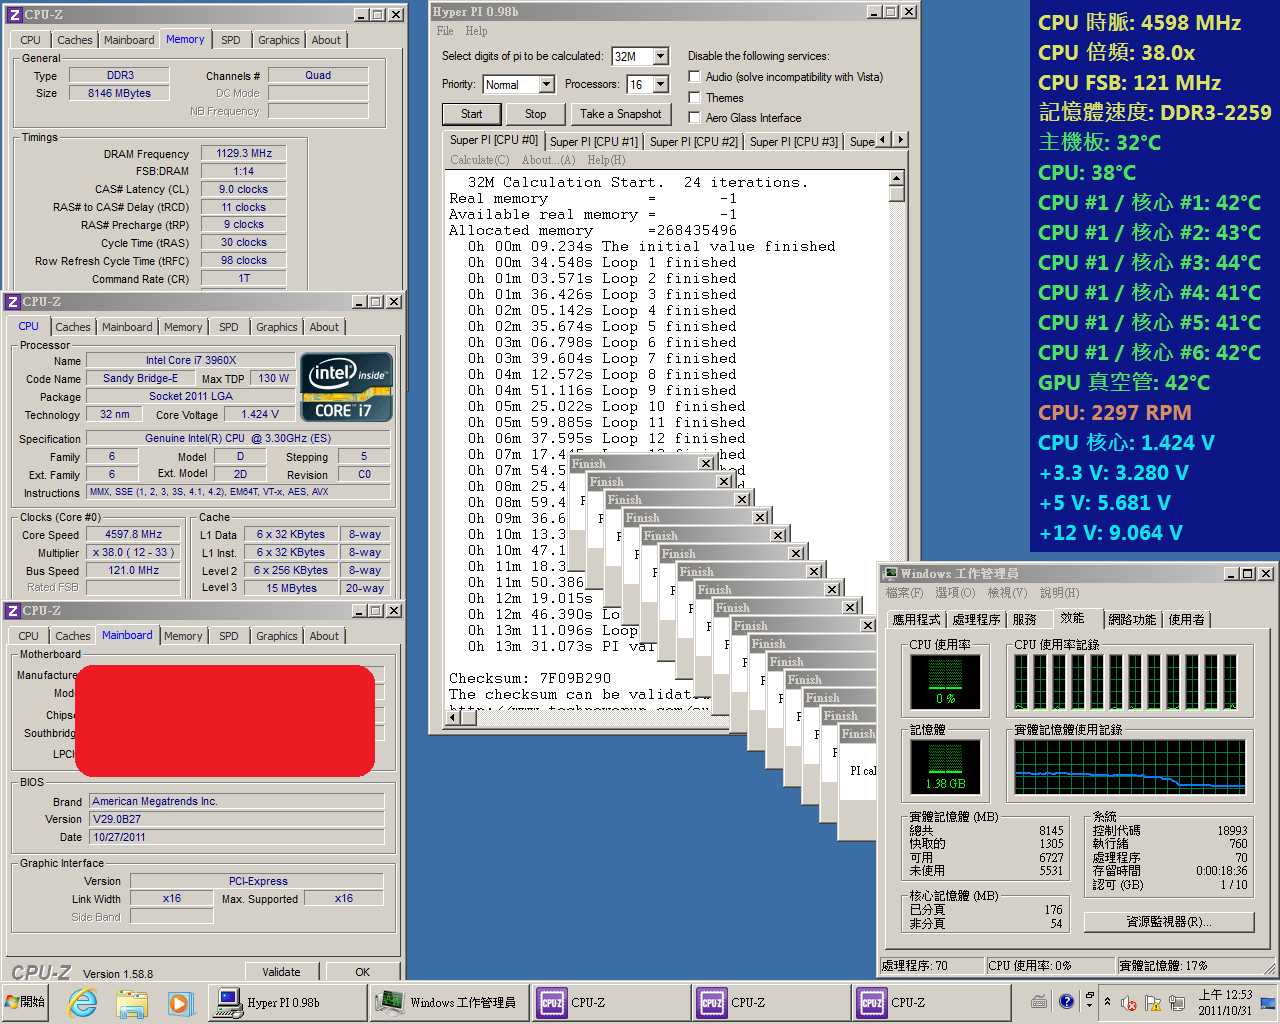Switch to Task Manager 應用程式 tab
Screen dimensions: 1280x1024
[916, 620]
